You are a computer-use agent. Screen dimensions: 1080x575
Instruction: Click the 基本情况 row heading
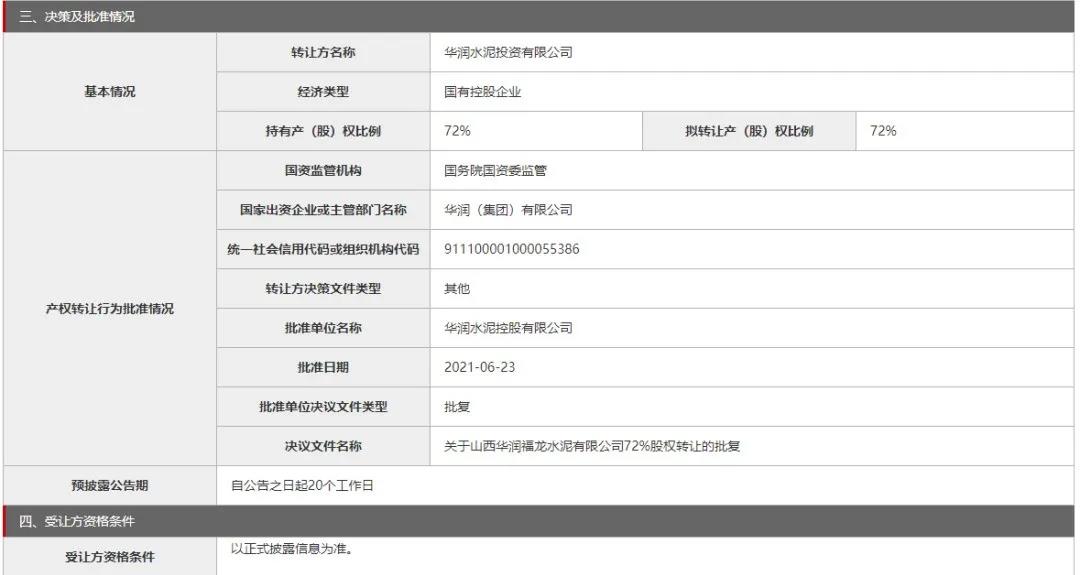click(x=109, y=92)
